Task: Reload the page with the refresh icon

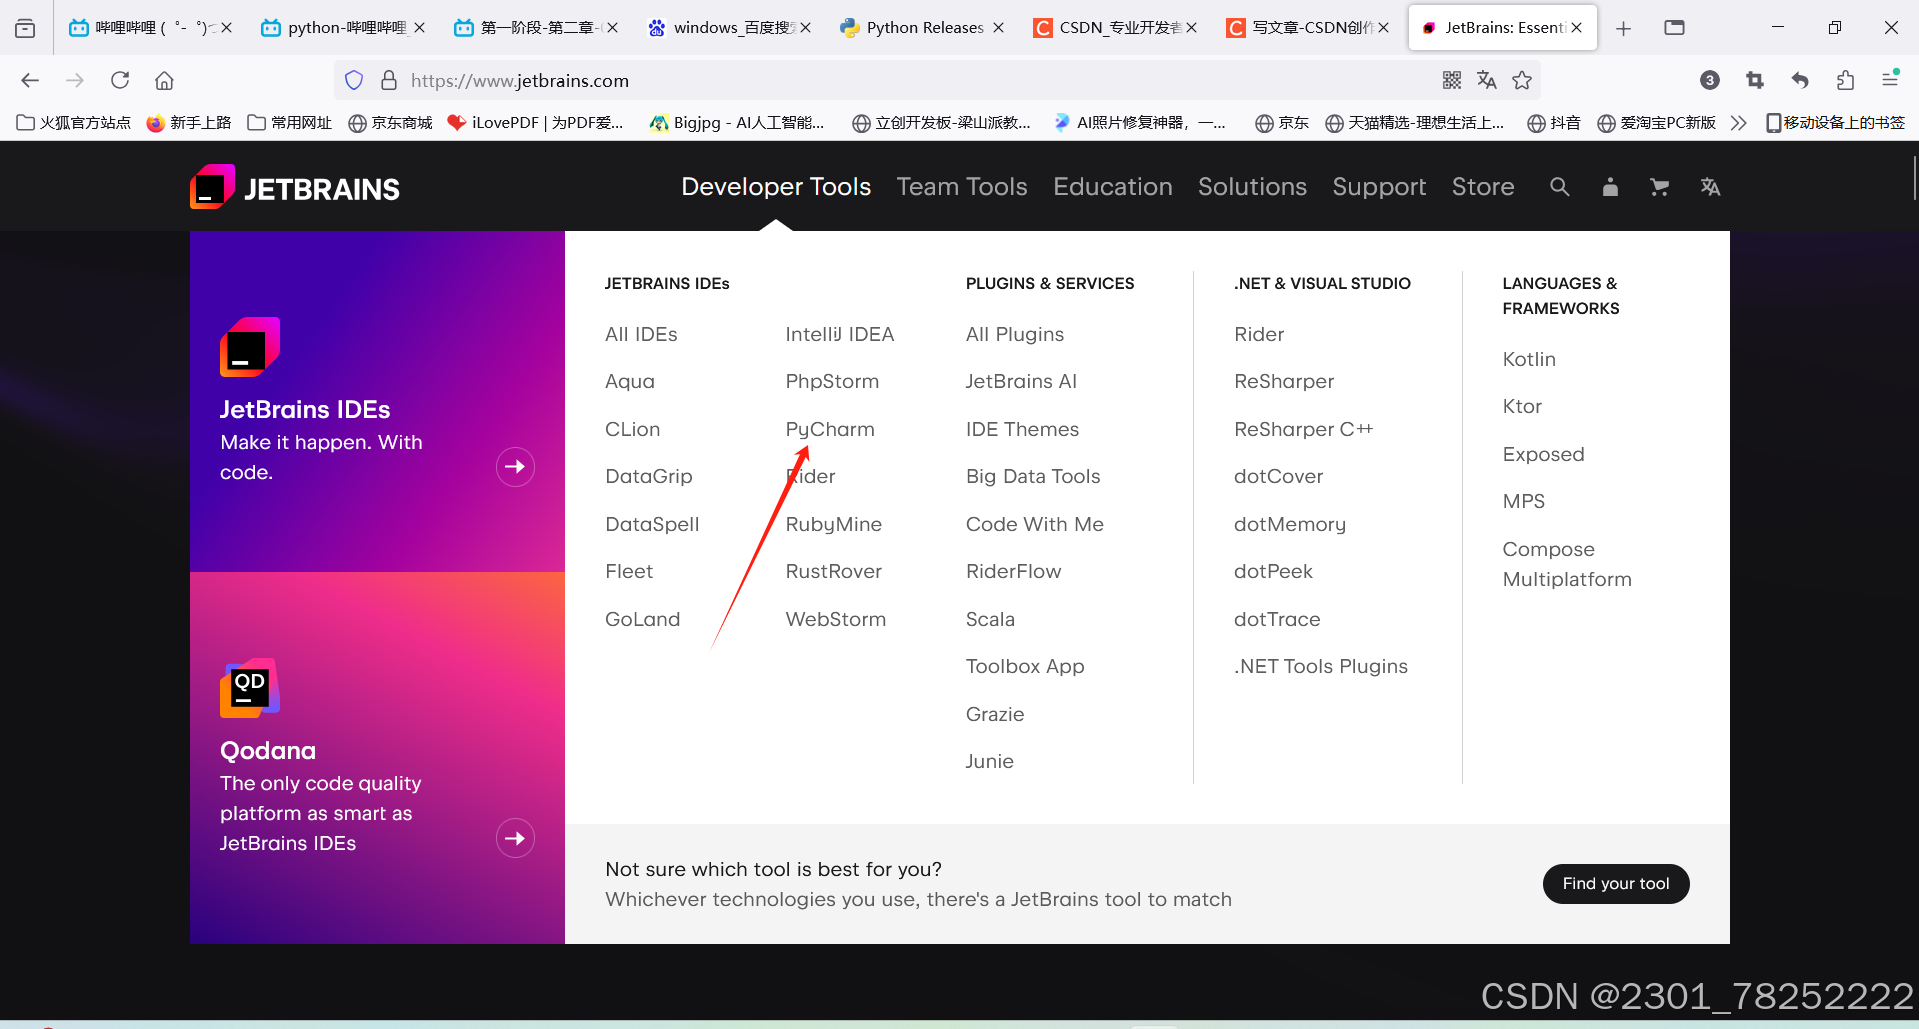Action: click(120, 80)
